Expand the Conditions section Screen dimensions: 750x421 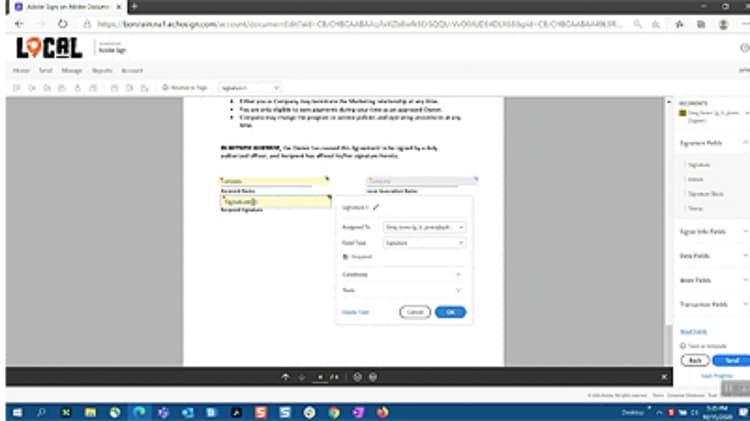pyautogui.click(x=402, y=275)
